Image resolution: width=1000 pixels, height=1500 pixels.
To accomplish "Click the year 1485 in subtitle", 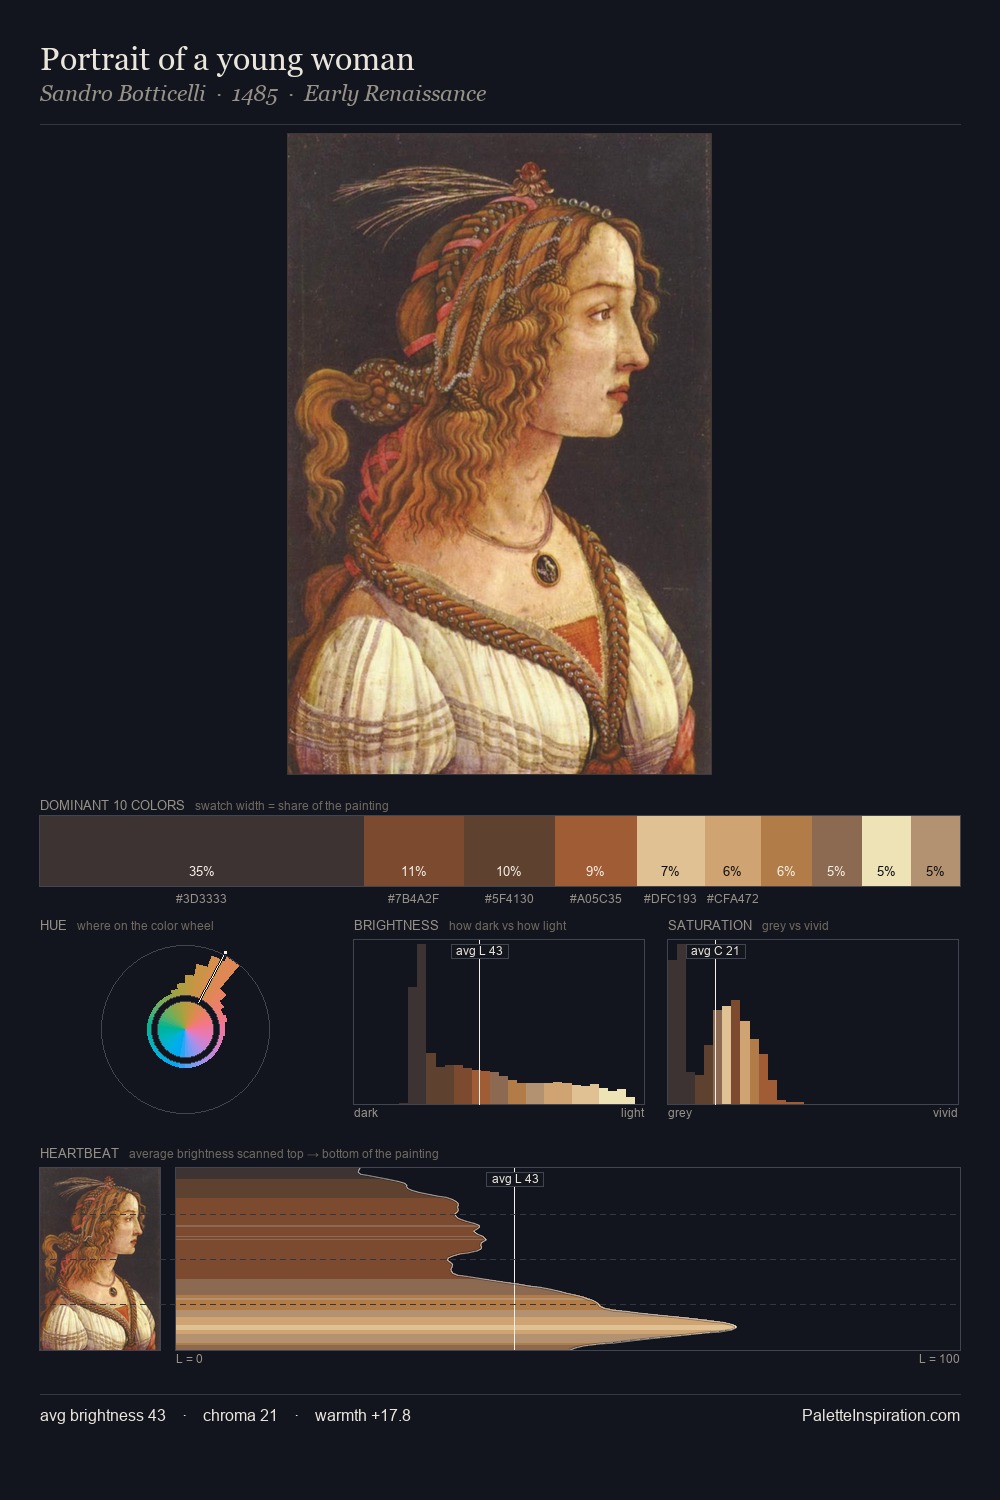I will (x=254, y=94).
